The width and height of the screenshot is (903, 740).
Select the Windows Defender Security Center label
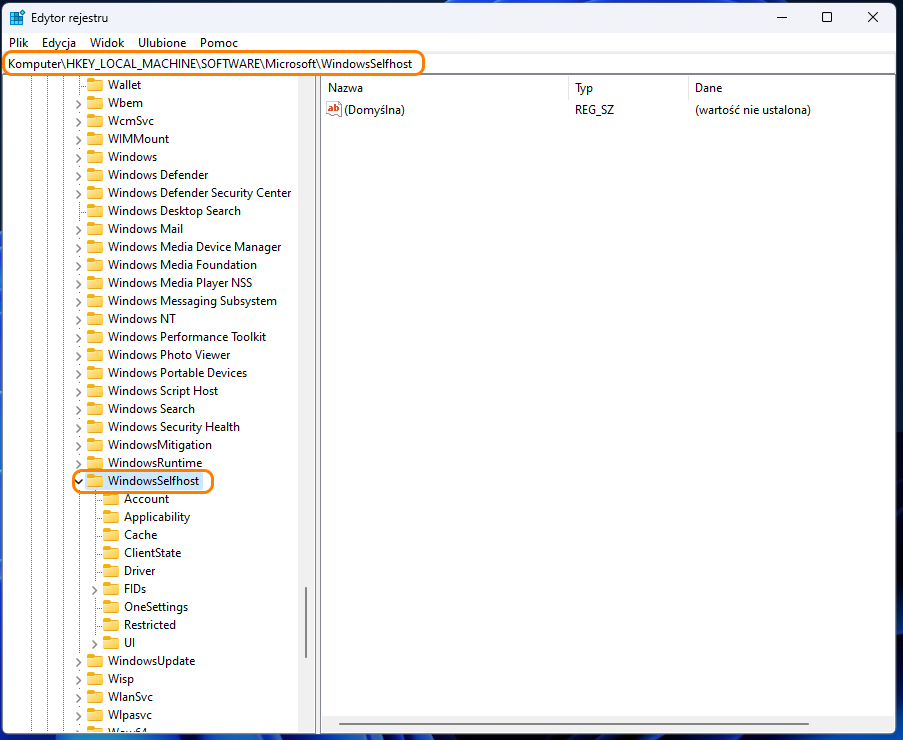tap(199, 192)
